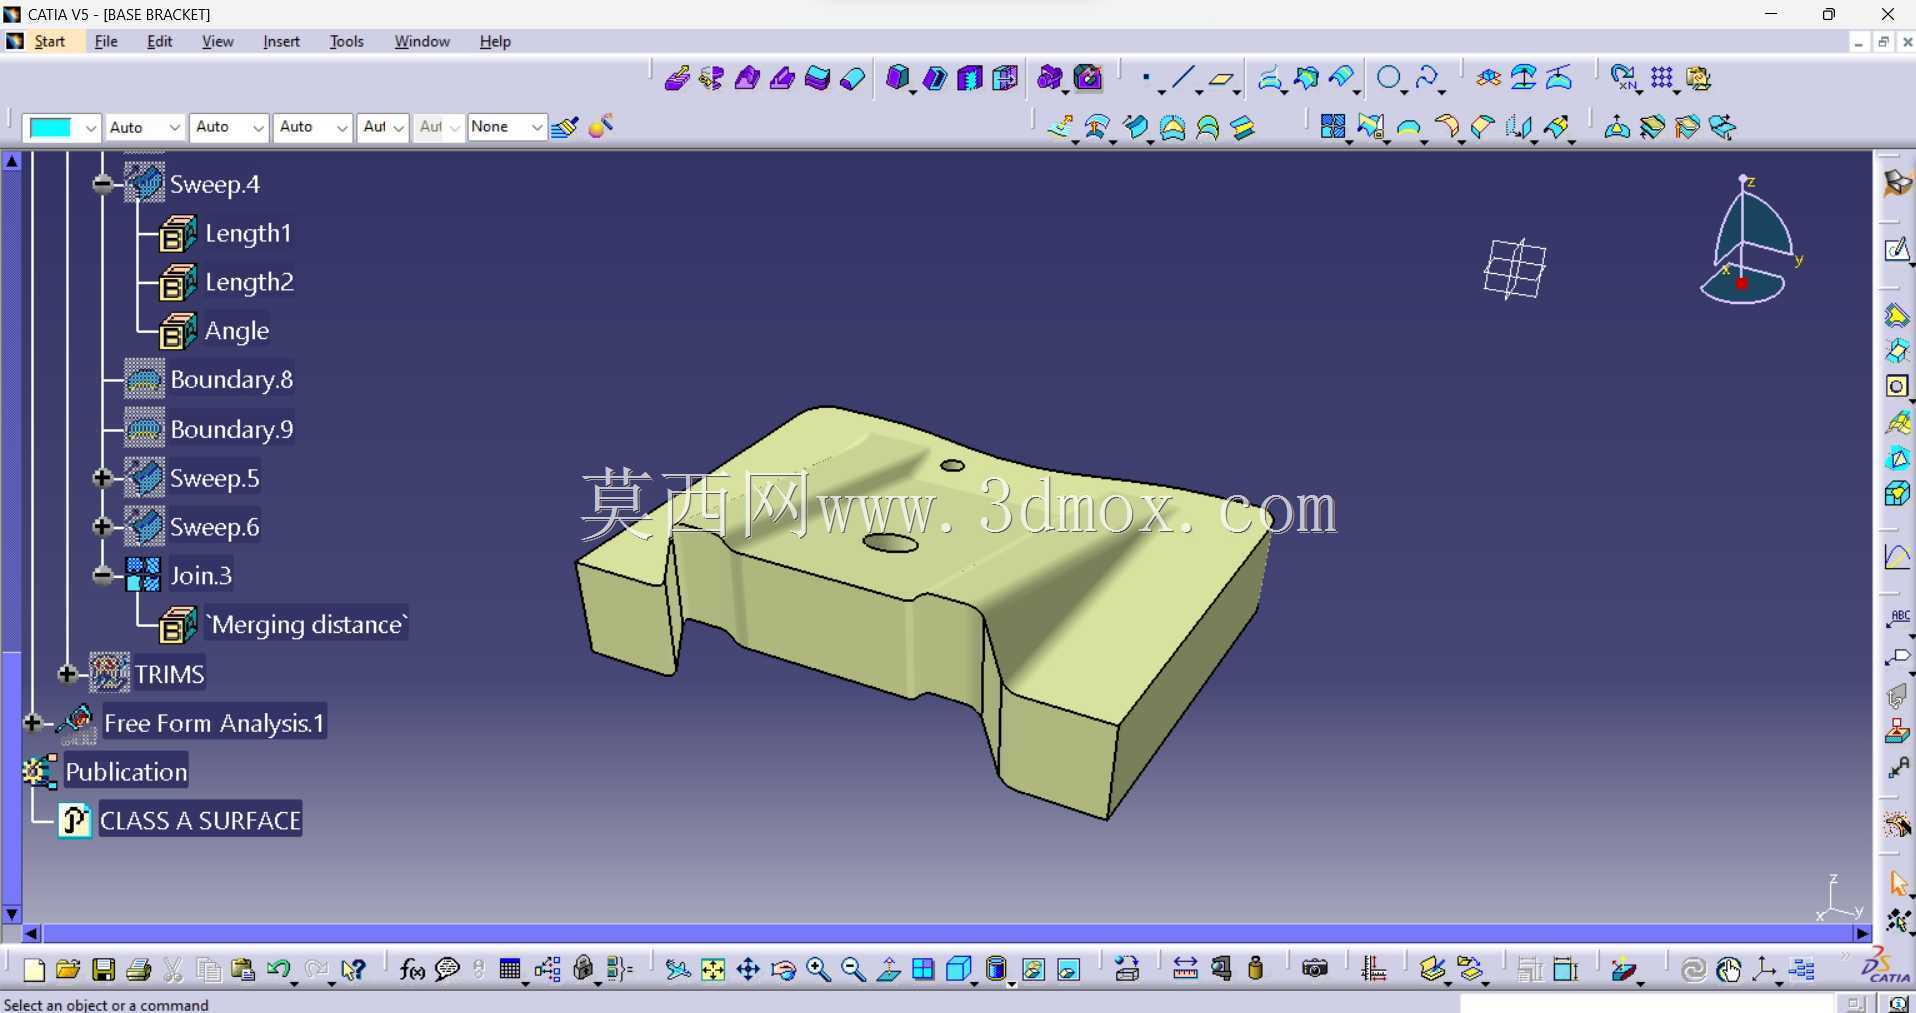This screenshot has width=1916, height=1013.
Task: Select the Merging distance parameter
Action: [306, 625]
